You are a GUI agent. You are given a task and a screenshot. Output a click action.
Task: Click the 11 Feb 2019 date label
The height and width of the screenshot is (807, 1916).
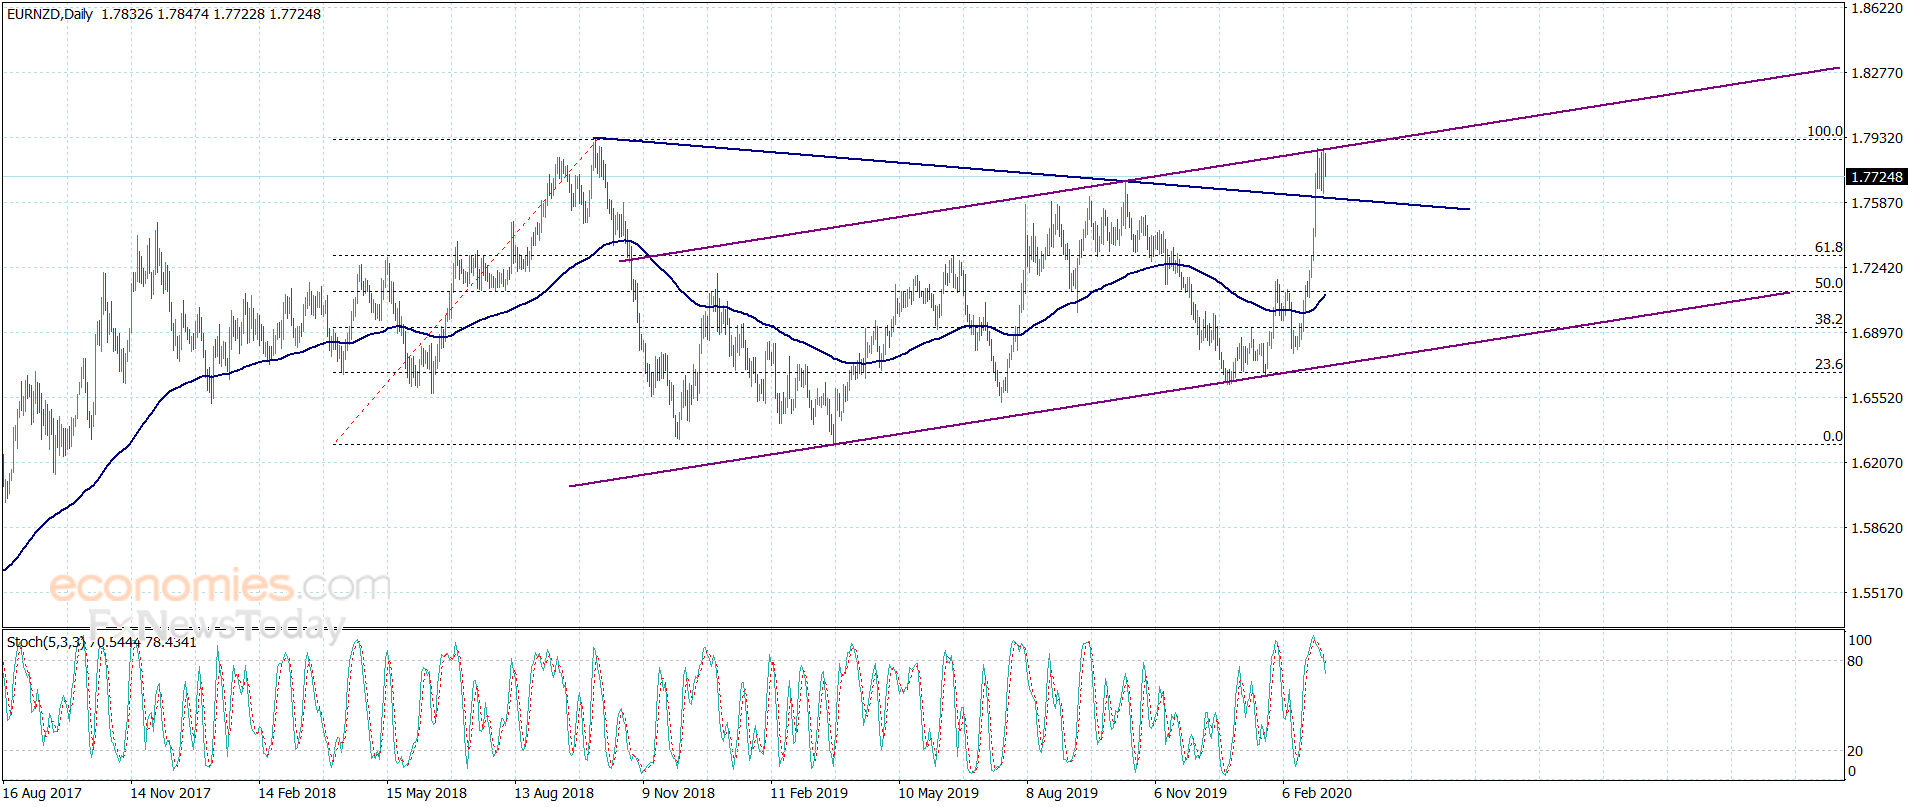809,793
